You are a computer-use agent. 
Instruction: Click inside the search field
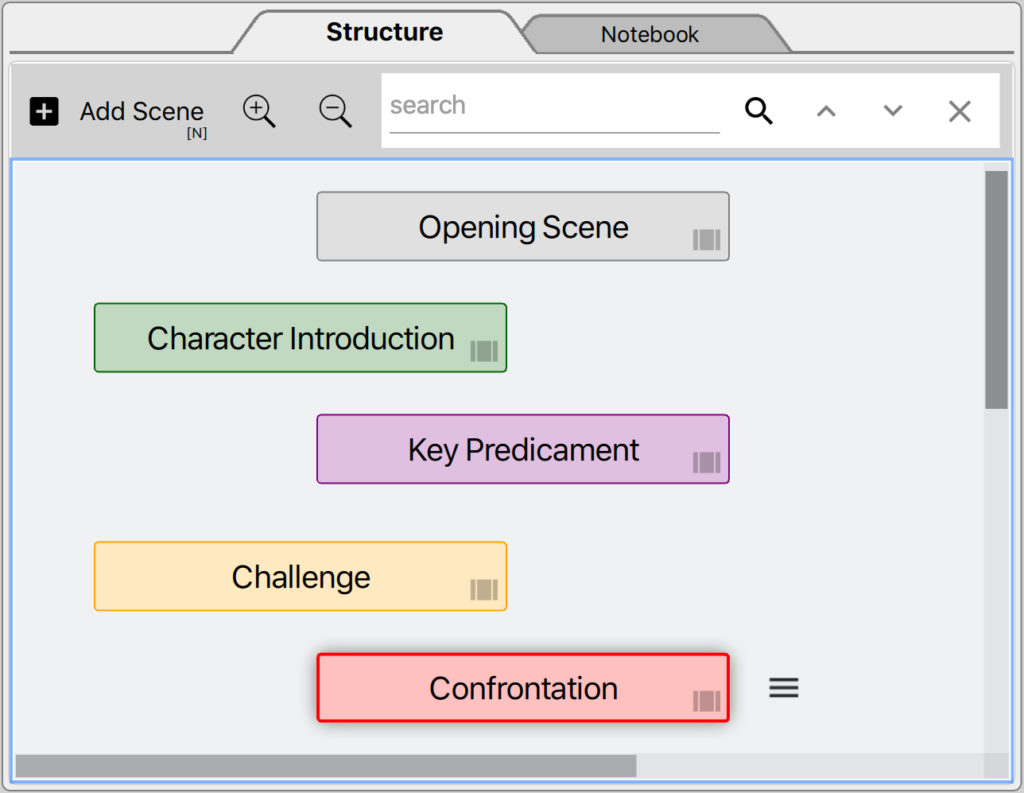pos(554,106)
